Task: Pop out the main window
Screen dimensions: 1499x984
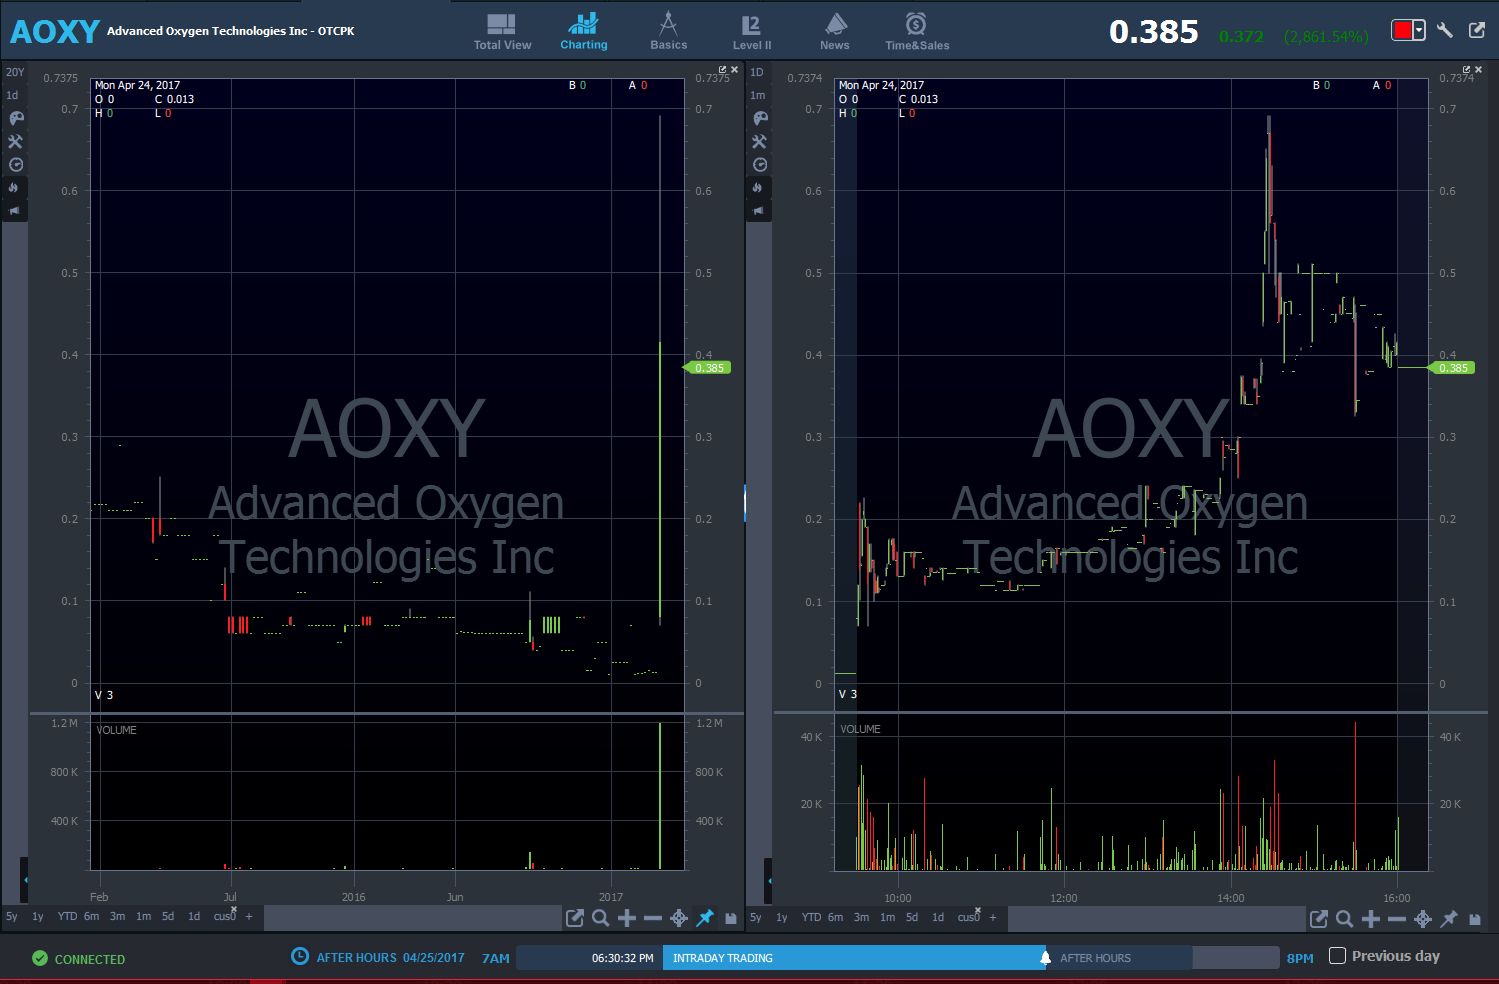Action: tap(1477, 30)
